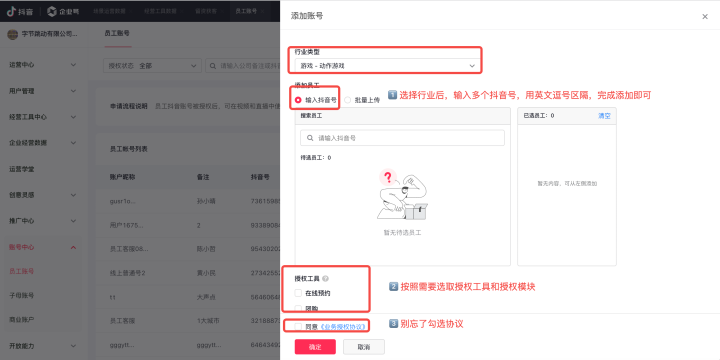Click the 用户1675... account row name
Screen dimensions: 720x360
(126, 225)
